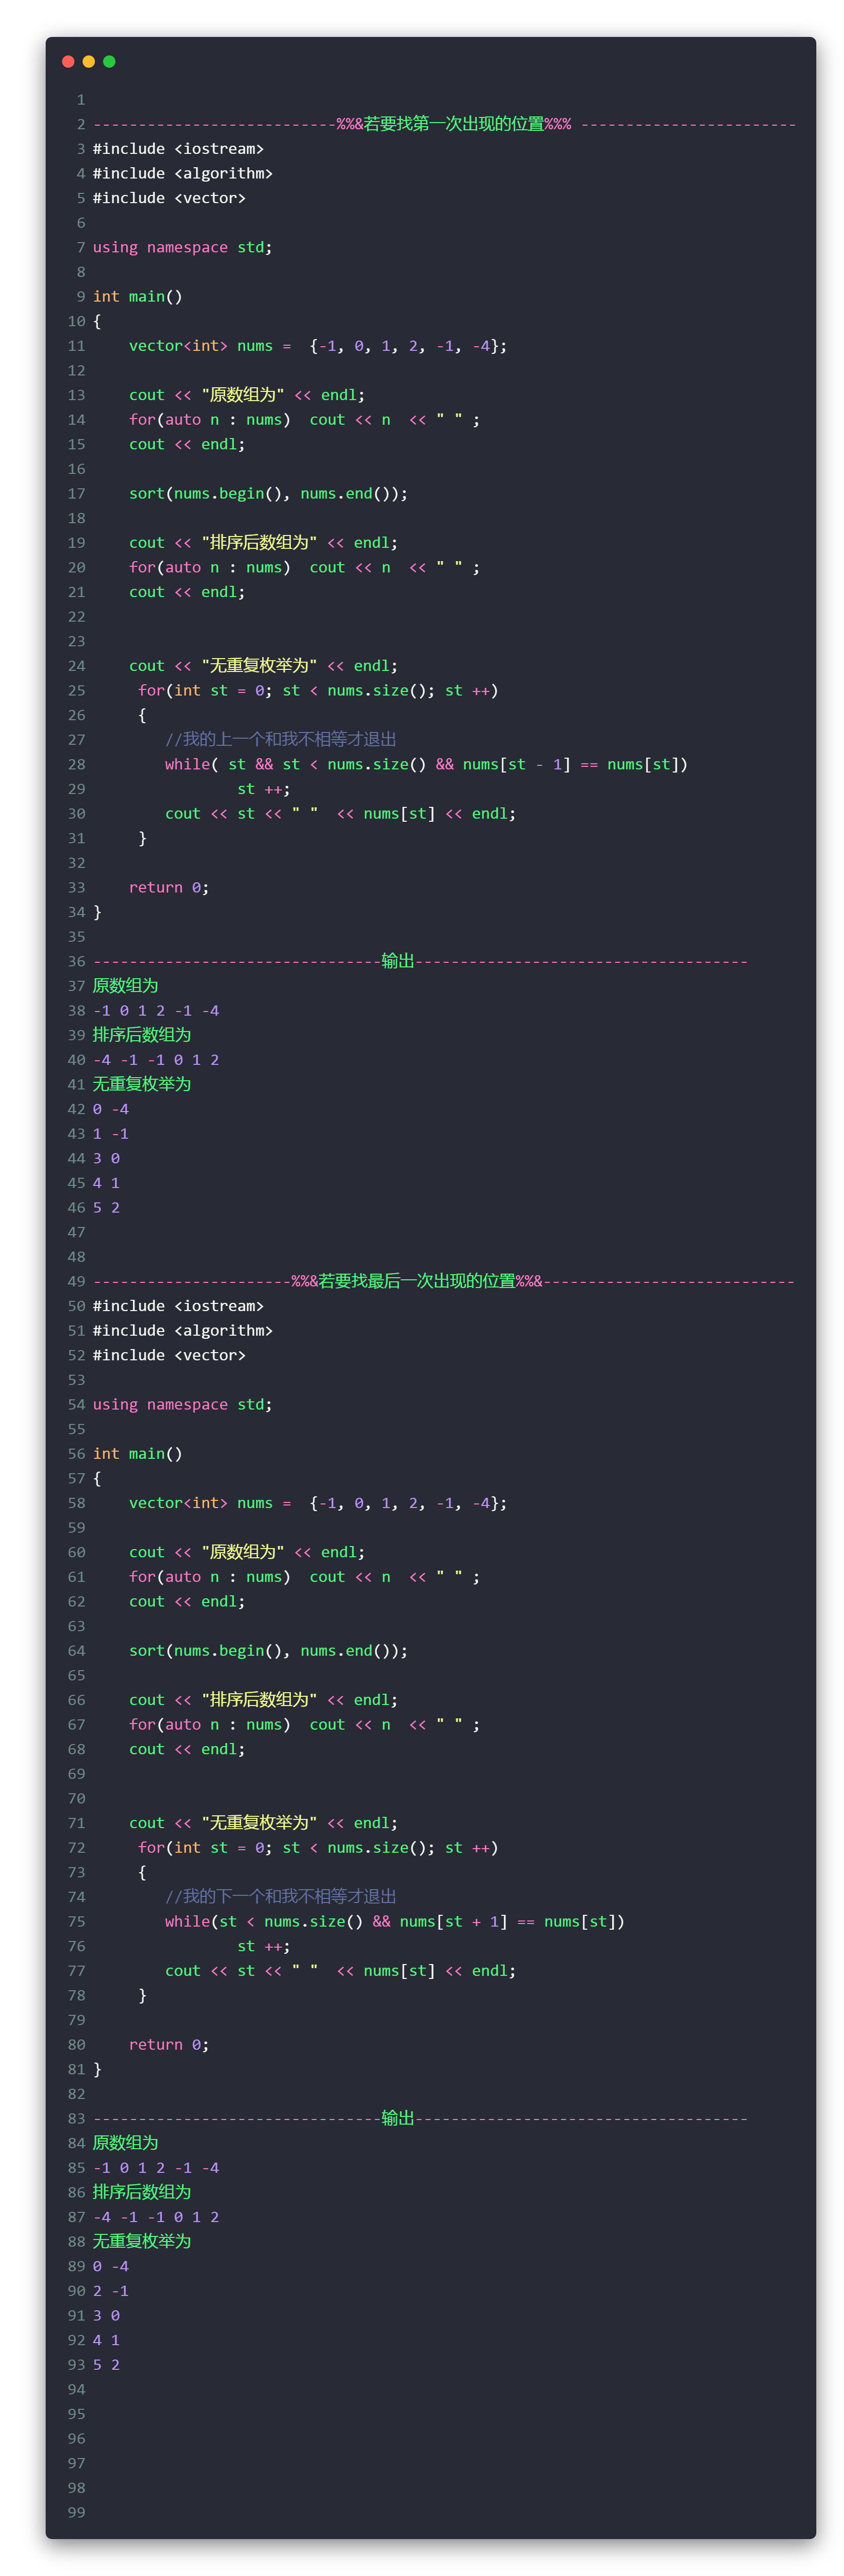Click '#include <algorithm>' on line 4
This screenshot has width=844, height=2576.
tap(182, 174)
